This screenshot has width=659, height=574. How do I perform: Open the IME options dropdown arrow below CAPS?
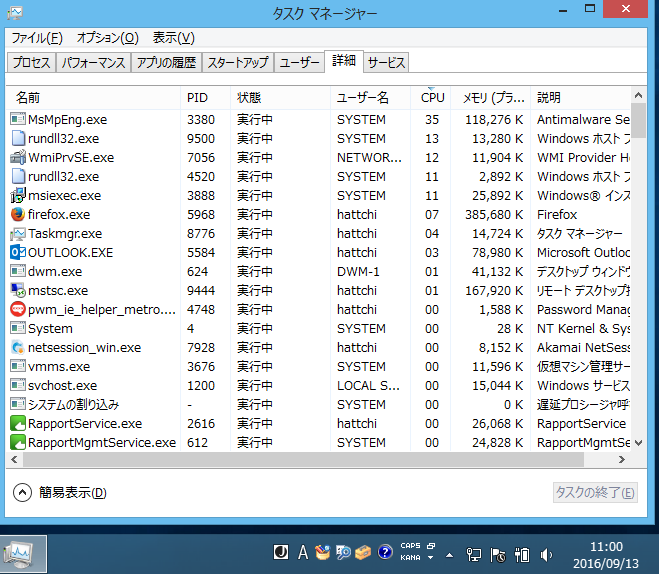[430, 558]
